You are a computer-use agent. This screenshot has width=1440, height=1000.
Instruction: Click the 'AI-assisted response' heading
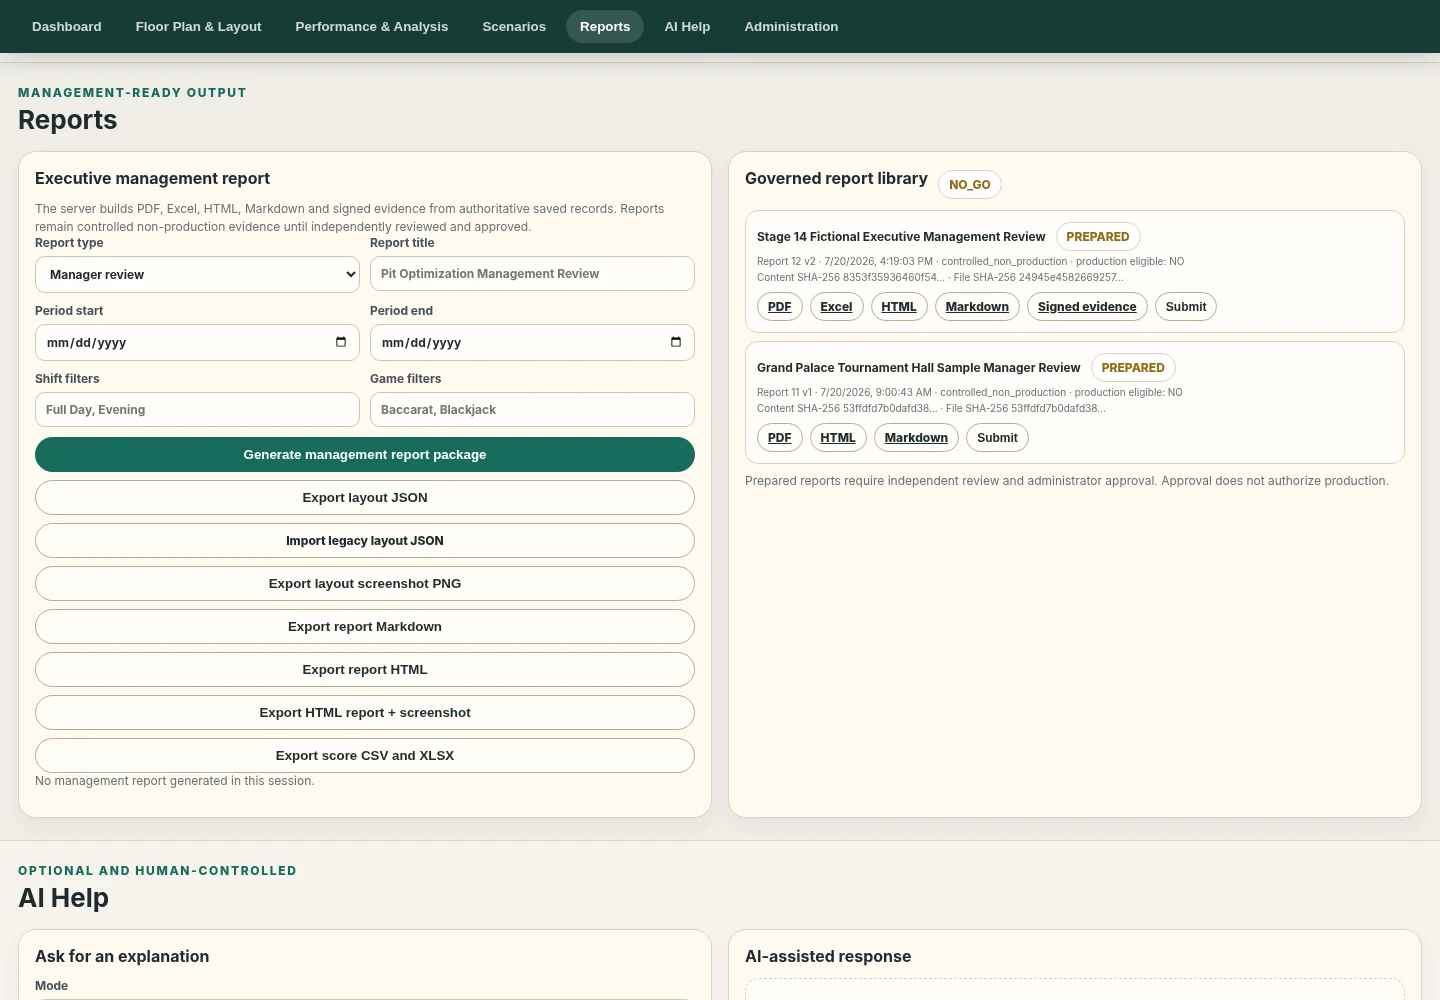pyautogui.click(x=828, y=956)
